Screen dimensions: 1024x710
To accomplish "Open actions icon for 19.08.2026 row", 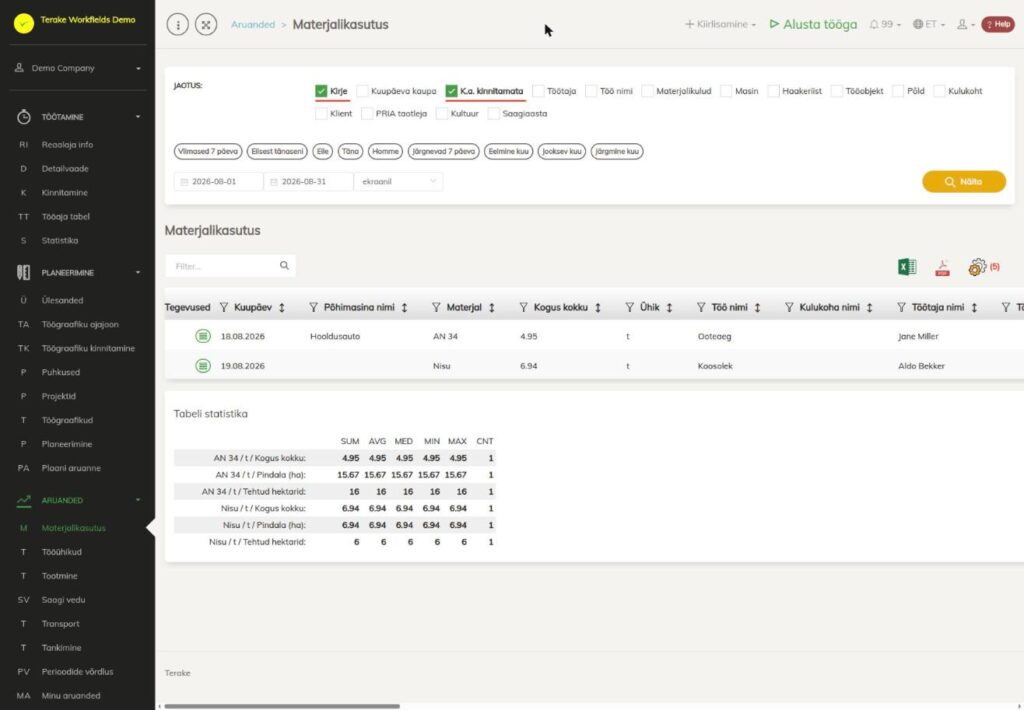I will click(203, 366).
